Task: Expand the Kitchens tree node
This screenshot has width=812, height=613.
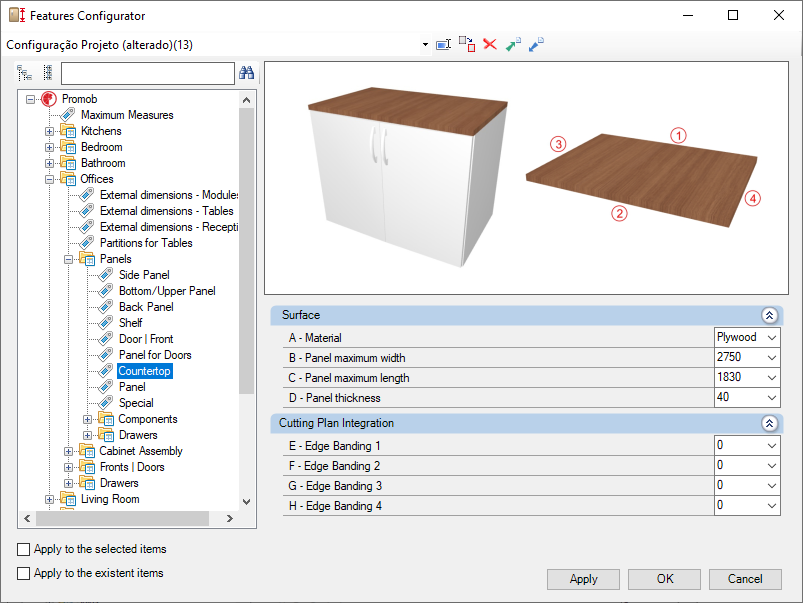Action: [x=49, y=132]
